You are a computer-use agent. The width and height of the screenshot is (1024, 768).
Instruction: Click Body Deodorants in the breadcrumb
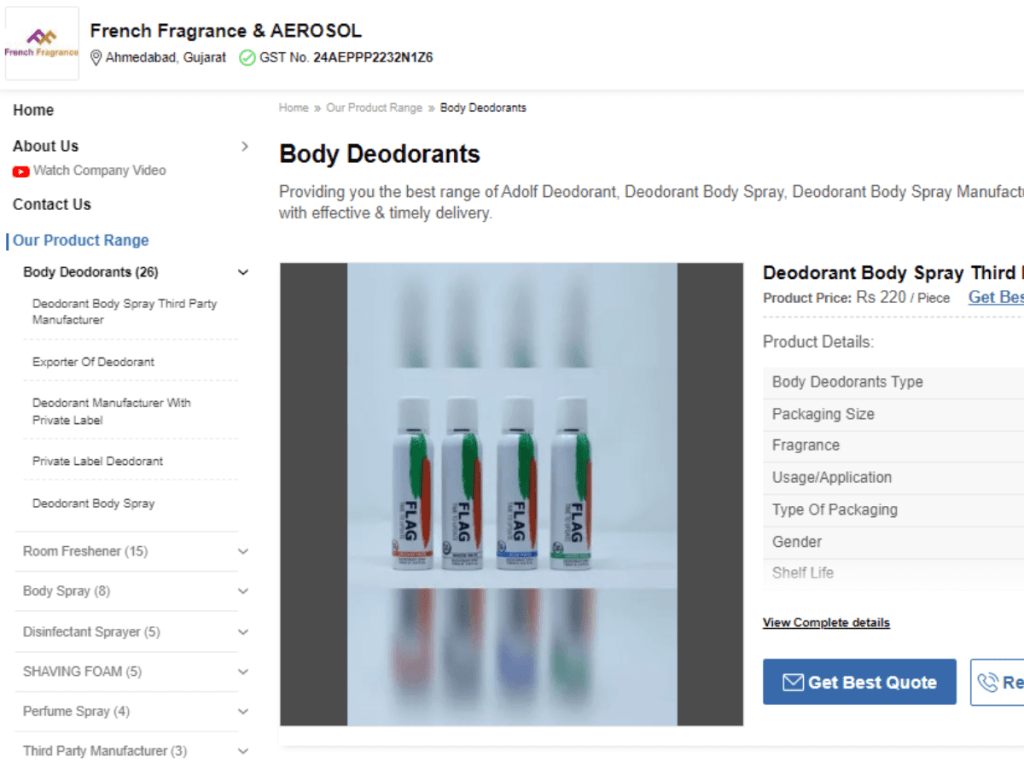pyautogui.click(x=483, y=108)
